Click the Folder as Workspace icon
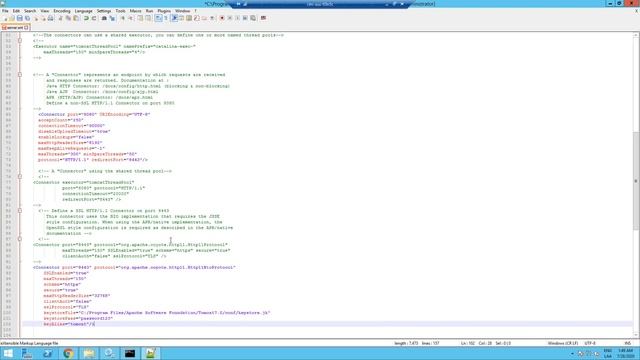Screen dimensions: 640x360 pos(204,18)
